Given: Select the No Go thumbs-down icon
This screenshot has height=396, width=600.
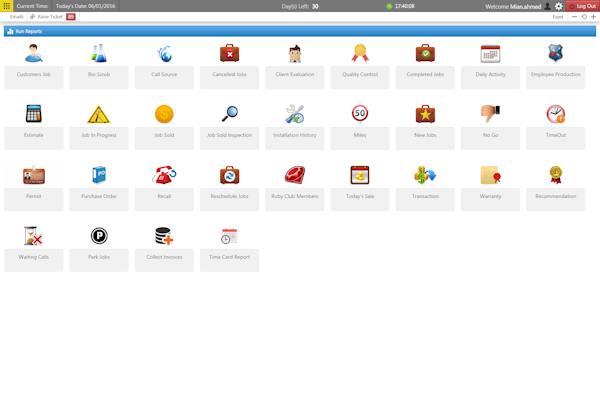Looking at the screenshot, I should pos(491,114).
